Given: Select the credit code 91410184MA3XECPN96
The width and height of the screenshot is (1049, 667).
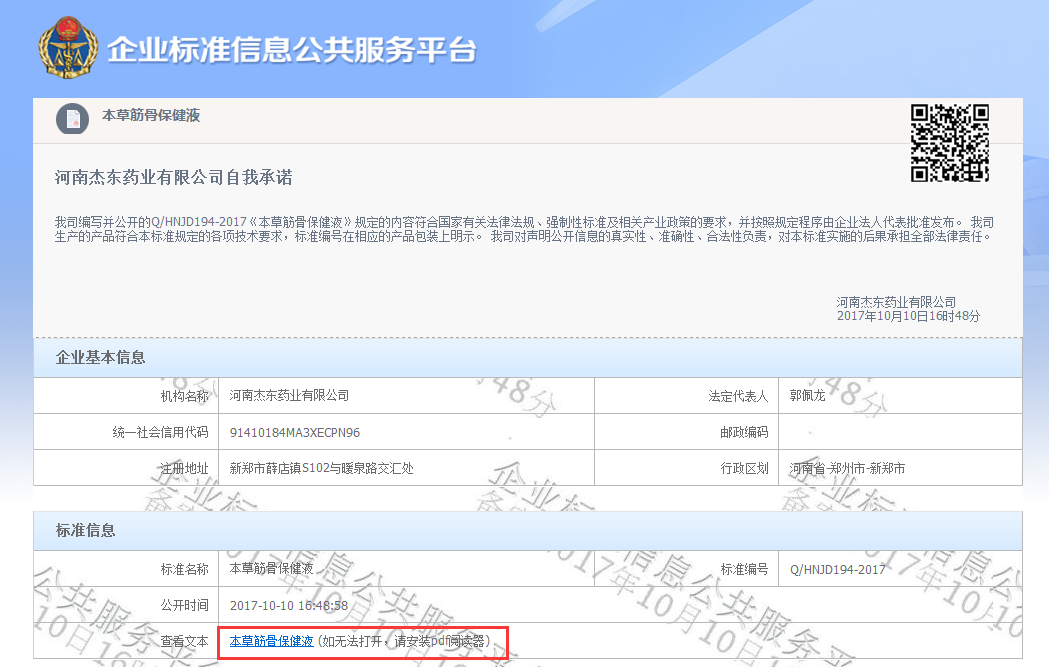Looking at the screenshot, I should [x=294, y=432].
